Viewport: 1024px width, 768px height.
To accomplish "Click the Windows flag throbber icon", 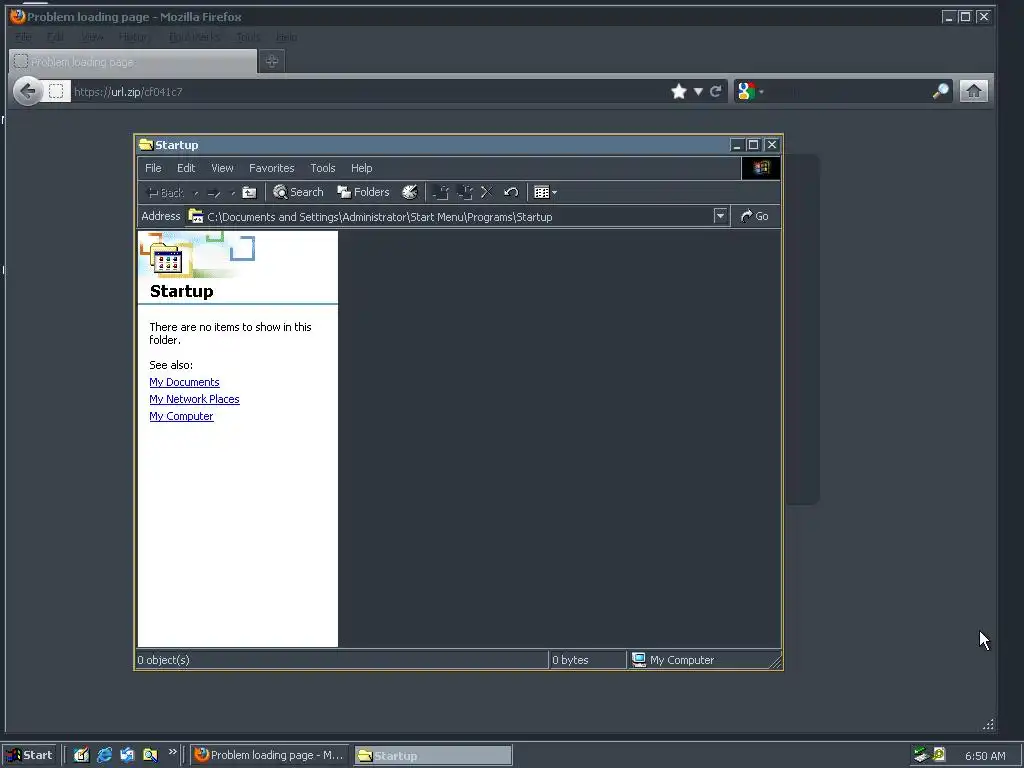I will (761, 168).
